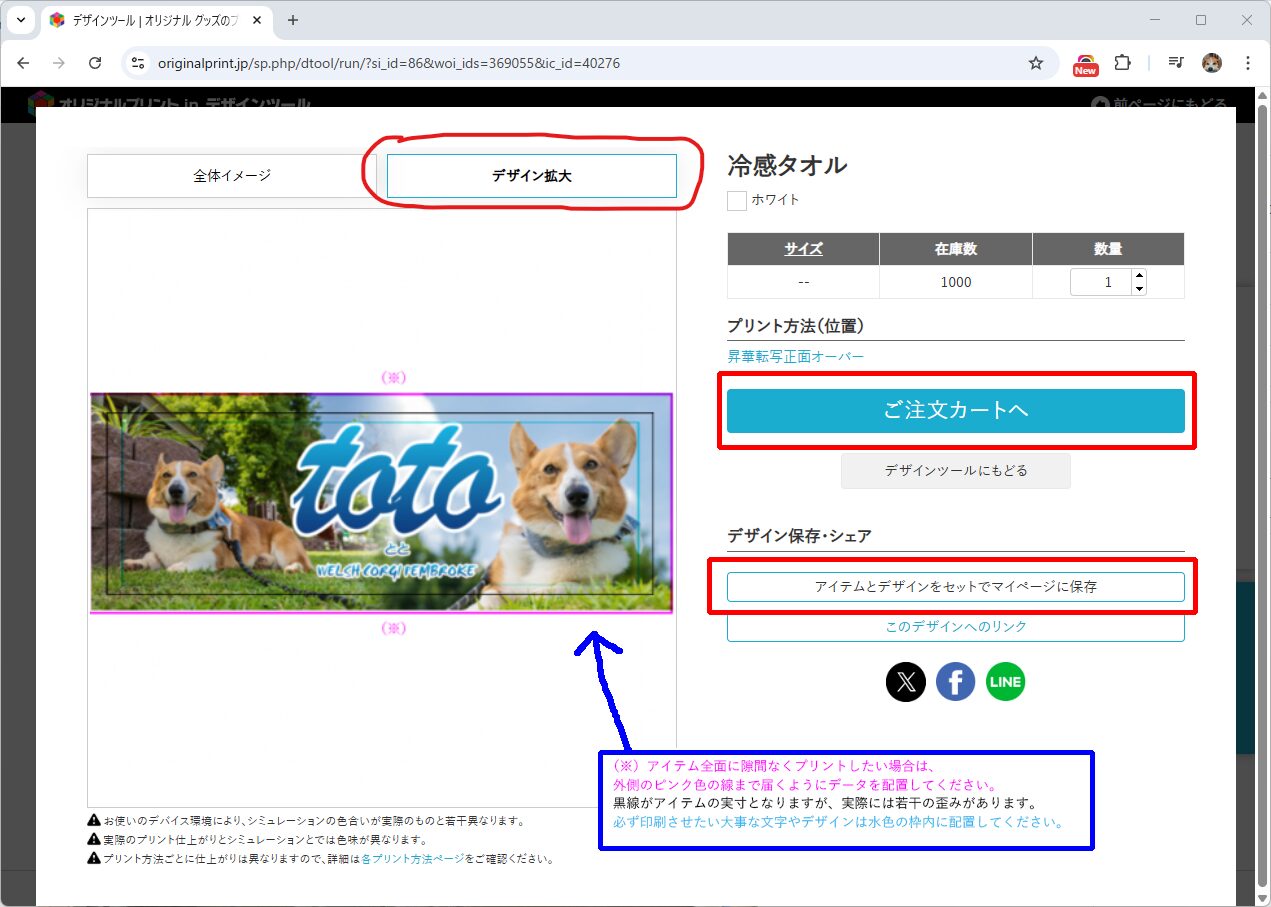
Task: Open Chrome profile avatar
Action: point(1211,63)
